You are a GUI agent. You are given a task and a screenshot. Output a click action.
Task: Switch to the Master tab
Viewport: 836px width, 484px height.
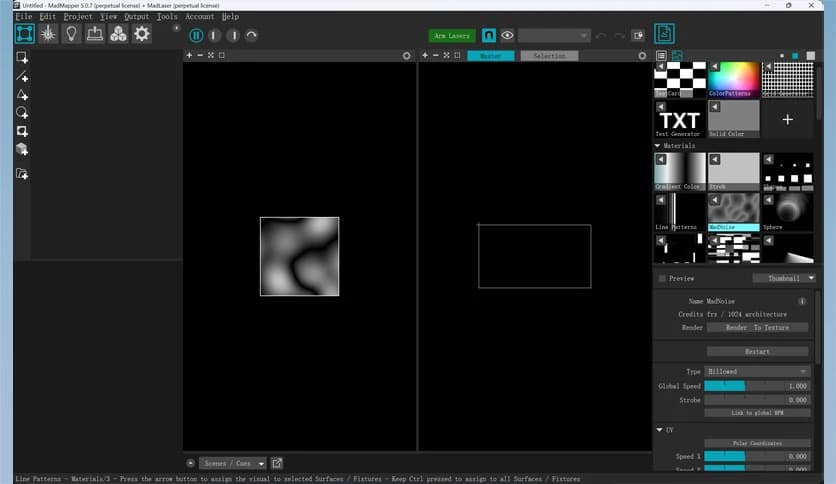[491, 55]
